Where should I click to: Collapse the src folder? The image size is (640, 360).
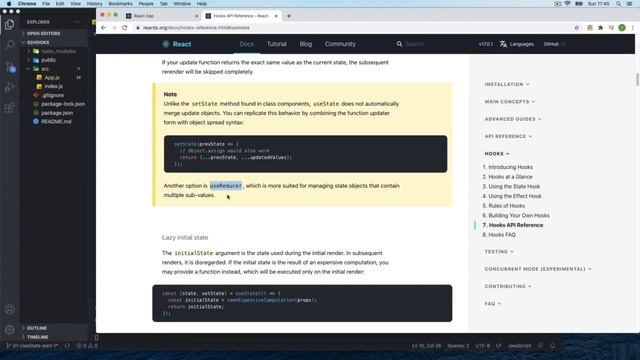pos(44,69)
